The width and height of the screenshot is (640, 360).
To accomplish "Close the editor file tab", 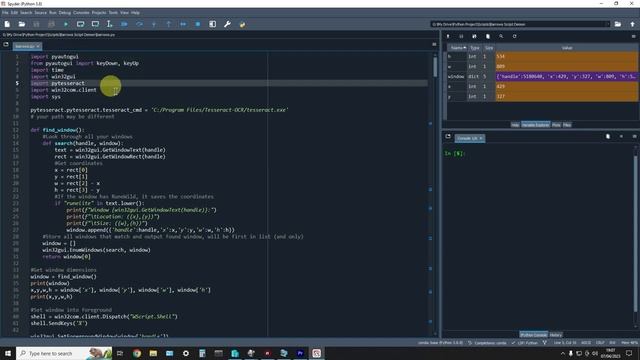I will 38,47.
